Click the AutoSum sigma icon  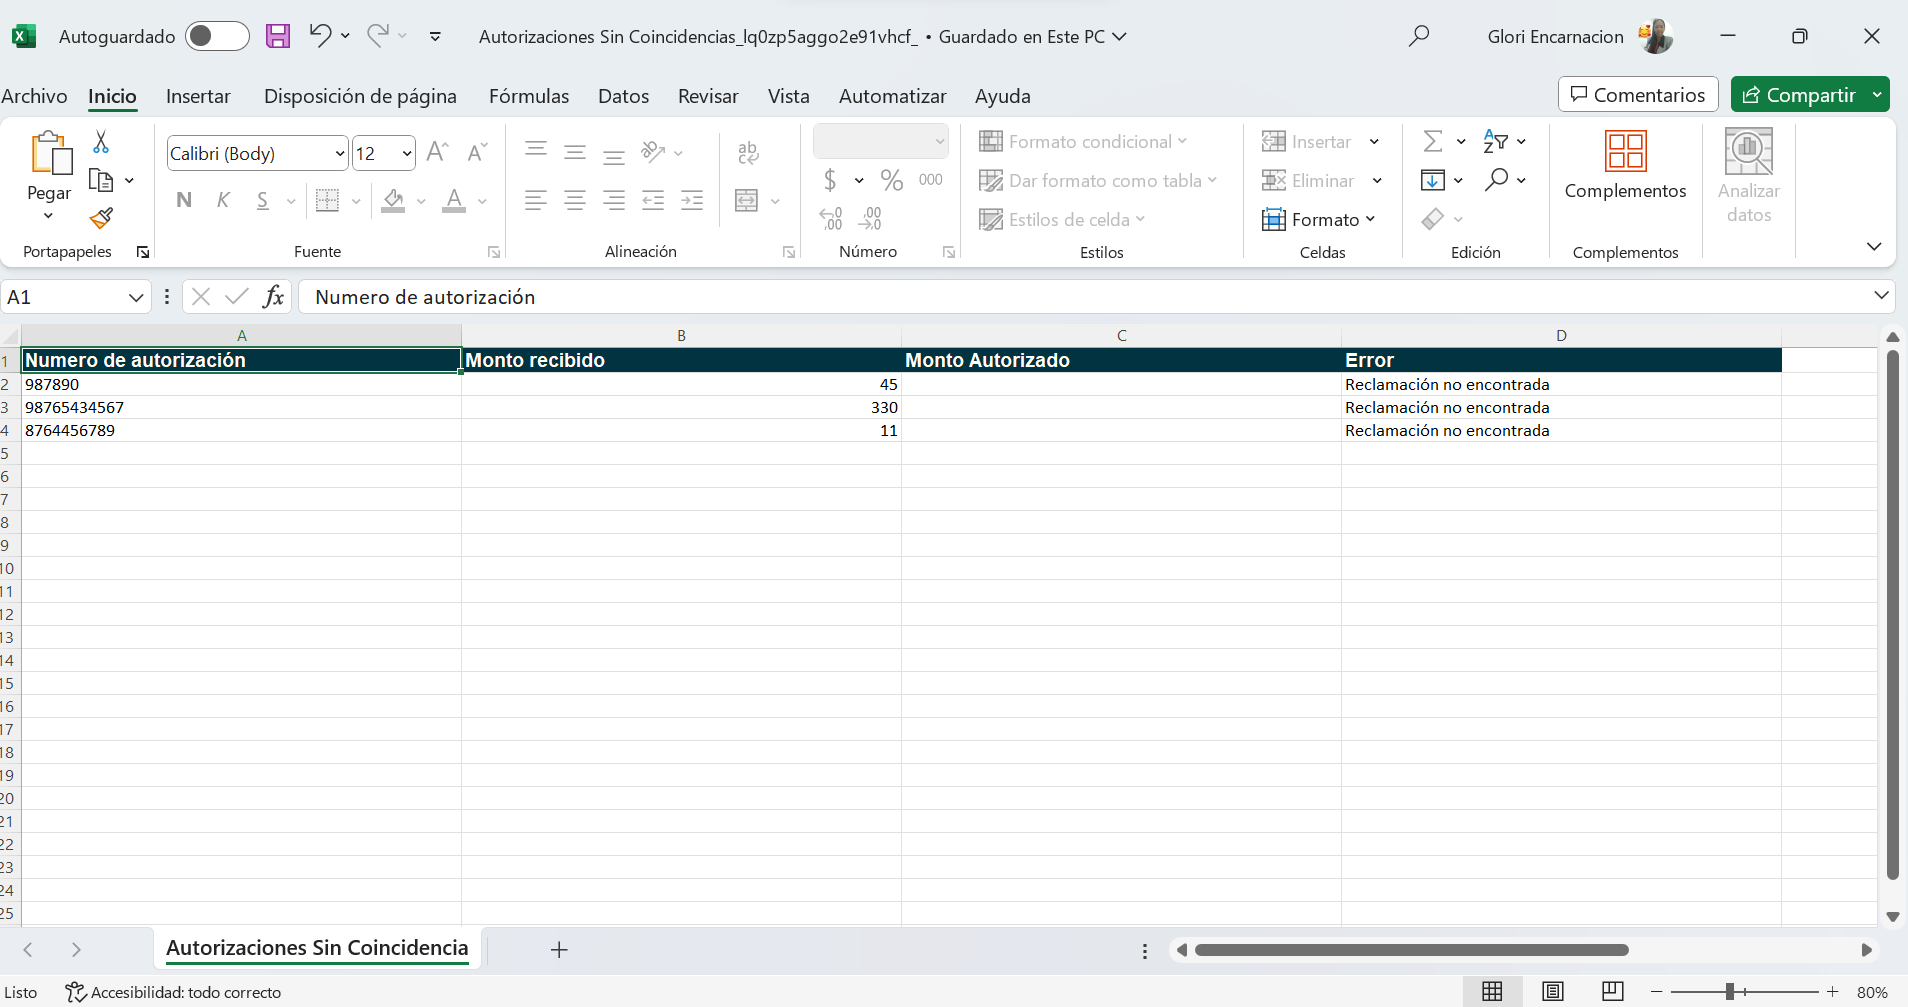click(x=1433, y=141)
